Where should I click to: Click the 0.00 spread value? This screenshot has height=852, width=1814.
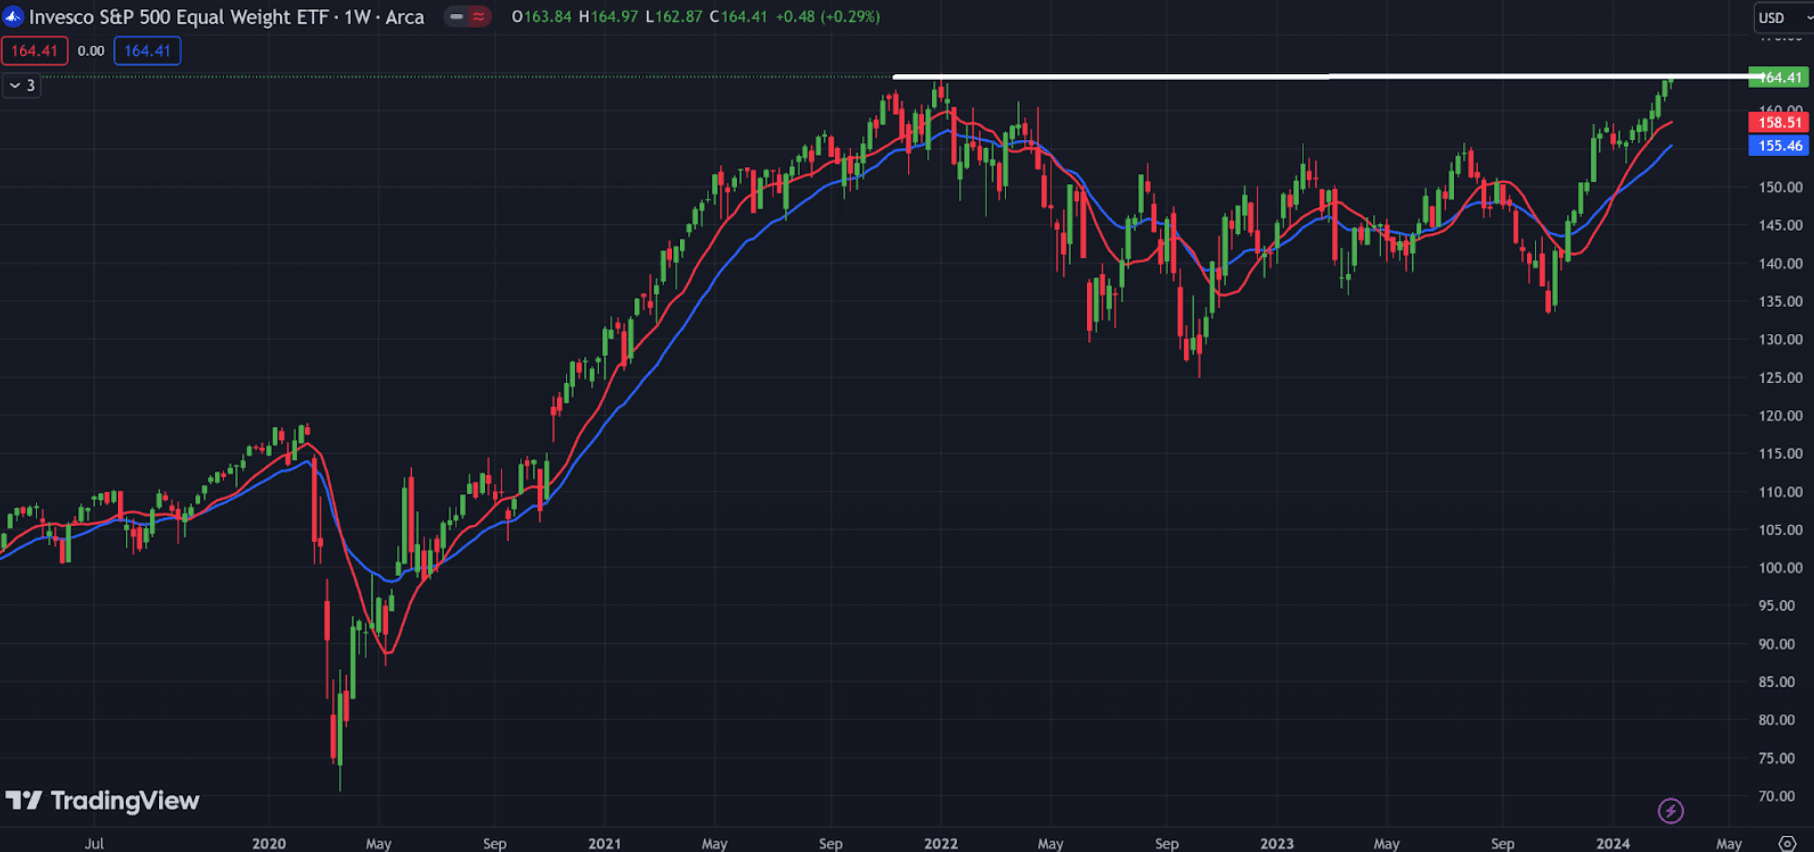91,51
